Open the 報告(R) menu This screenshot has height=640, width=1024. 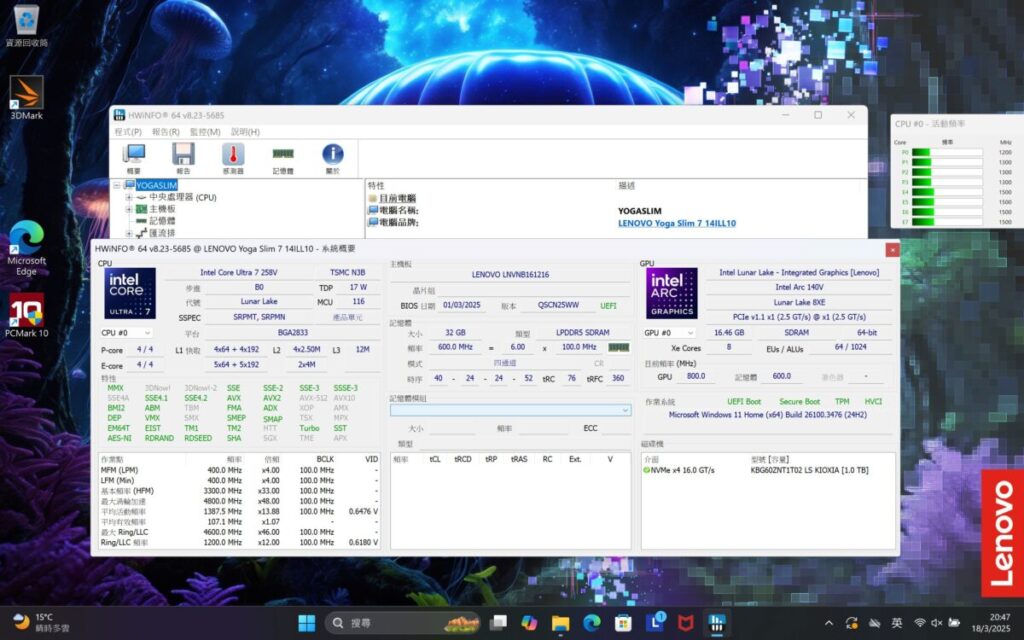pos(166,132)
